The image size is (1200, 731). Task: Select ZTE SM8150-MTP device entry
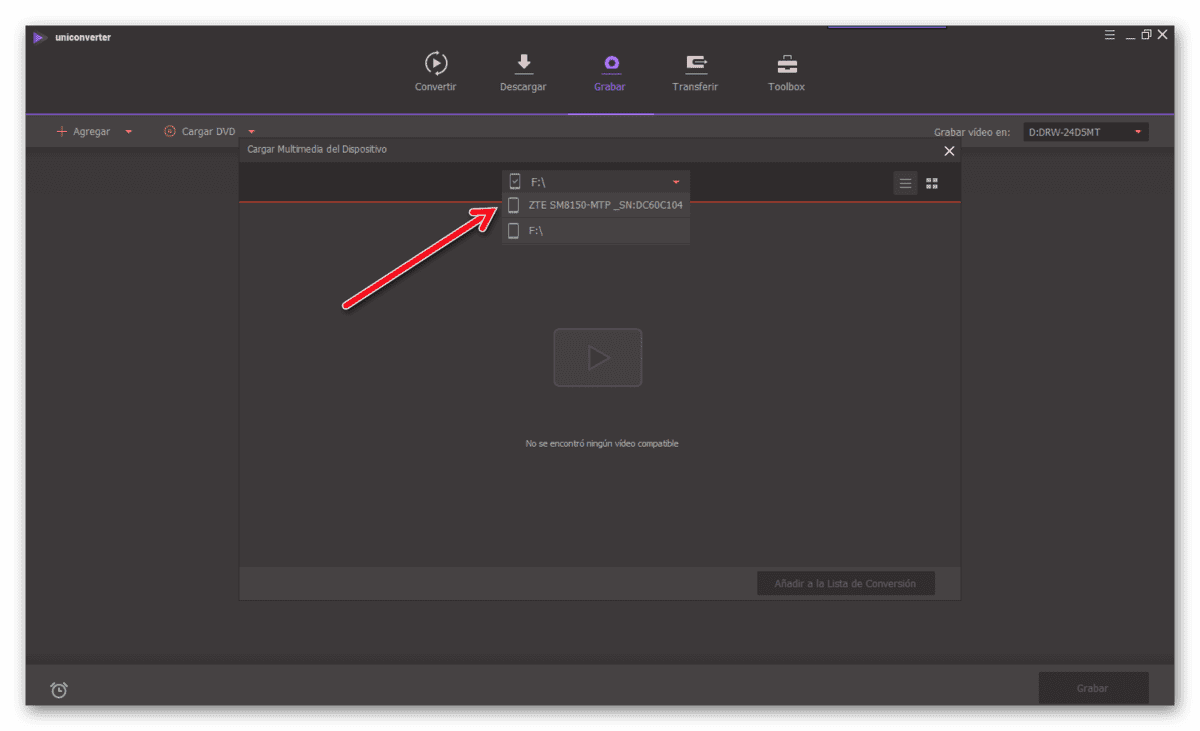[x=596, y=205]
